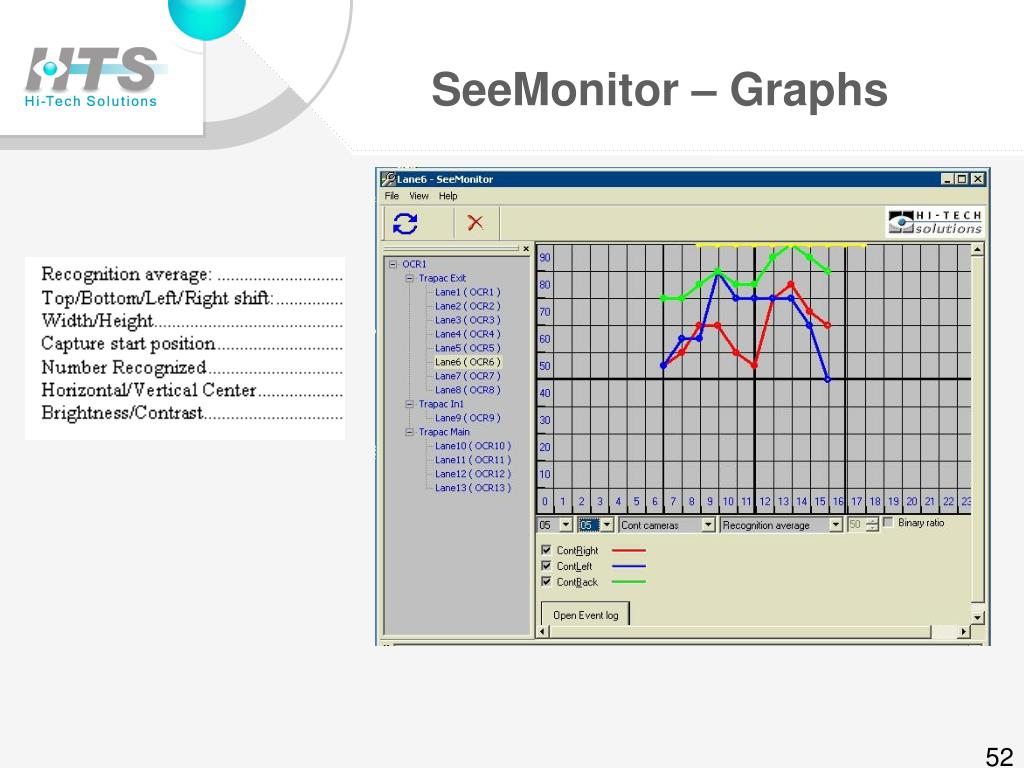Viewport: 1024px width, 768px height.
Task: Click horizontal scrollbar right arrow
Action: point(964,632)
